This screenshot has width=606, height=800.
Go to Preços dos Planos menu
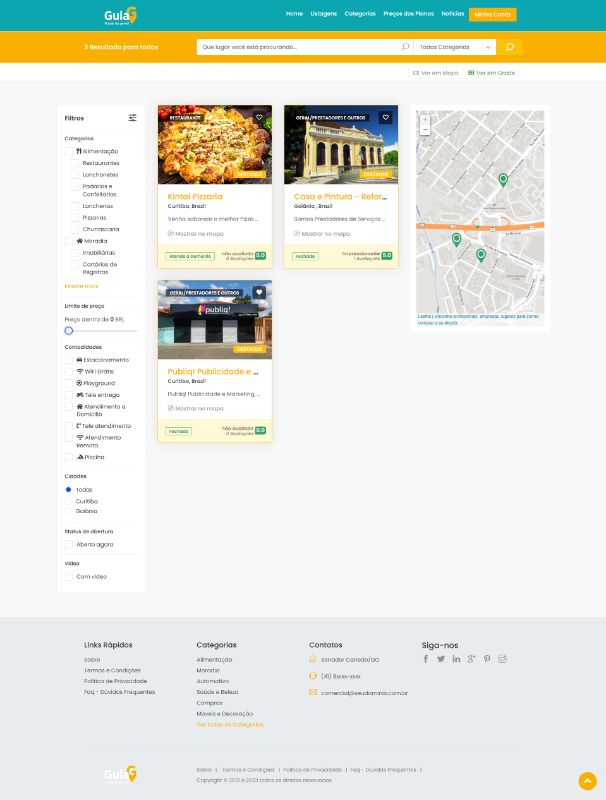[409, 14]
